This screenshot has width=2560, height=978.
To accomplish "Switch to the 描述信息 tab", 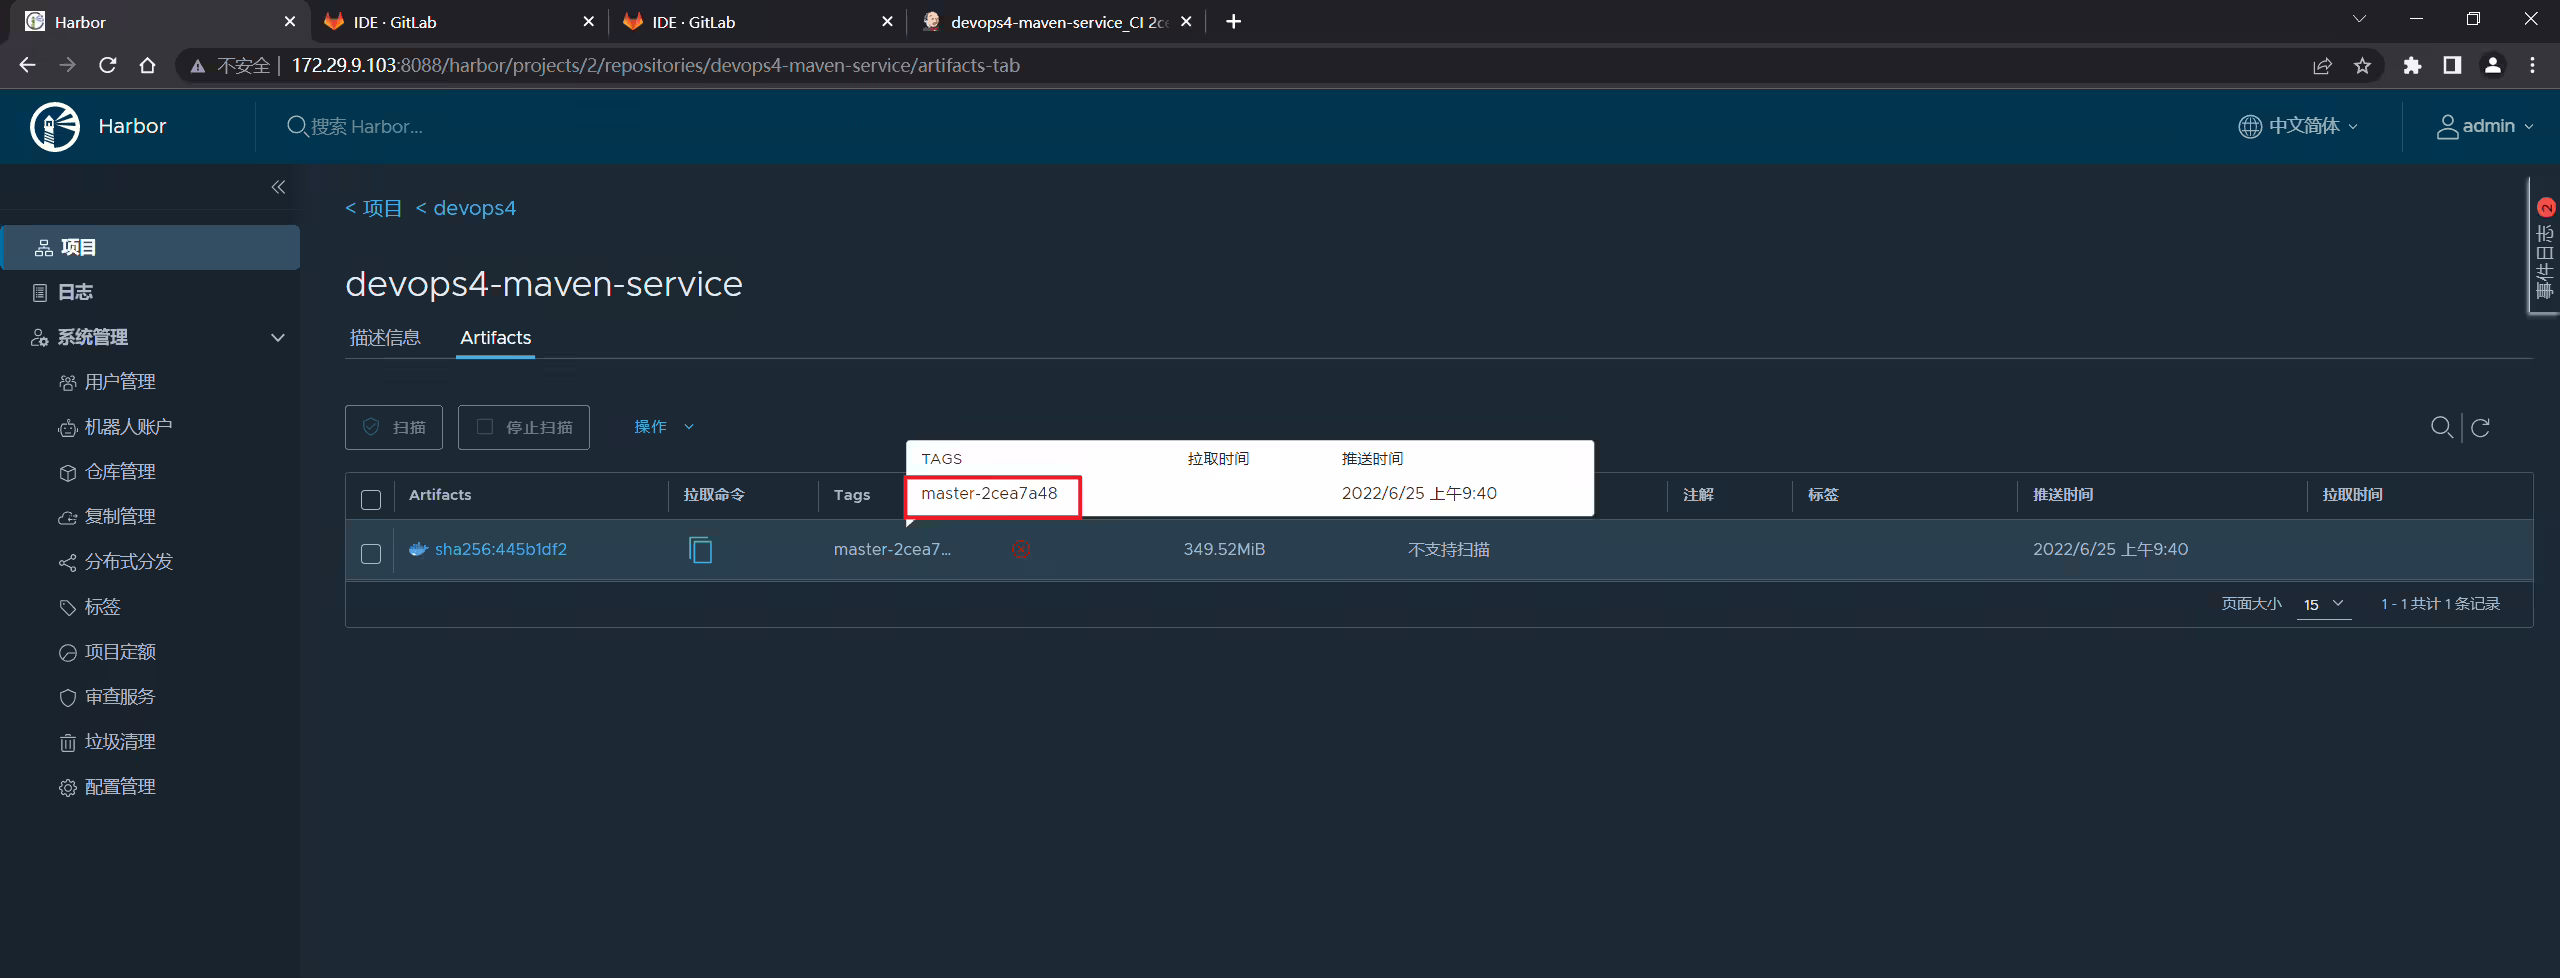I will [385, 338].
